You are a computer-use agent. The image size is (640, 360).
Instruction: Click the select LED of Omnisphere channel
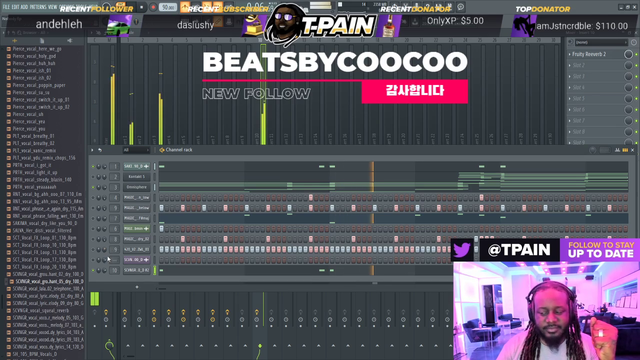[155, 187]
